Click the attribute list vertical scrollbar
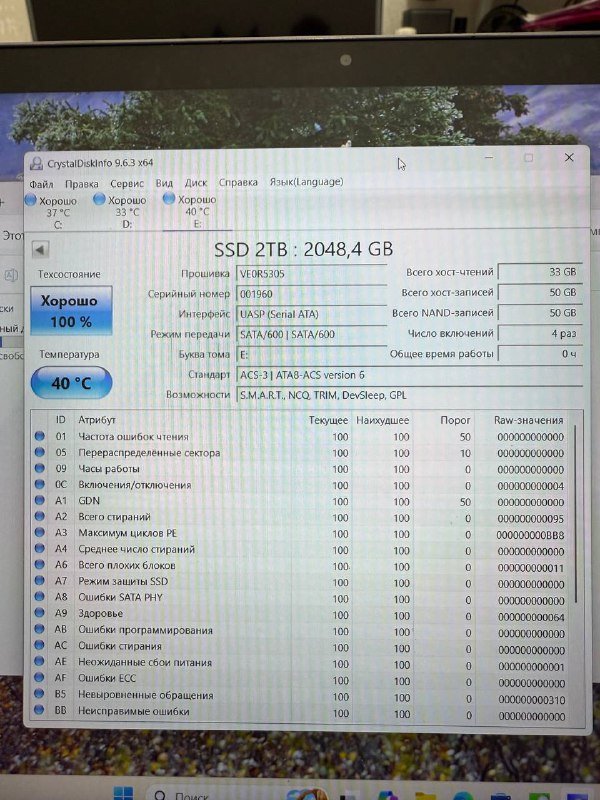The image size is (600, 800). pyautogui.click(x=576, y=513)
